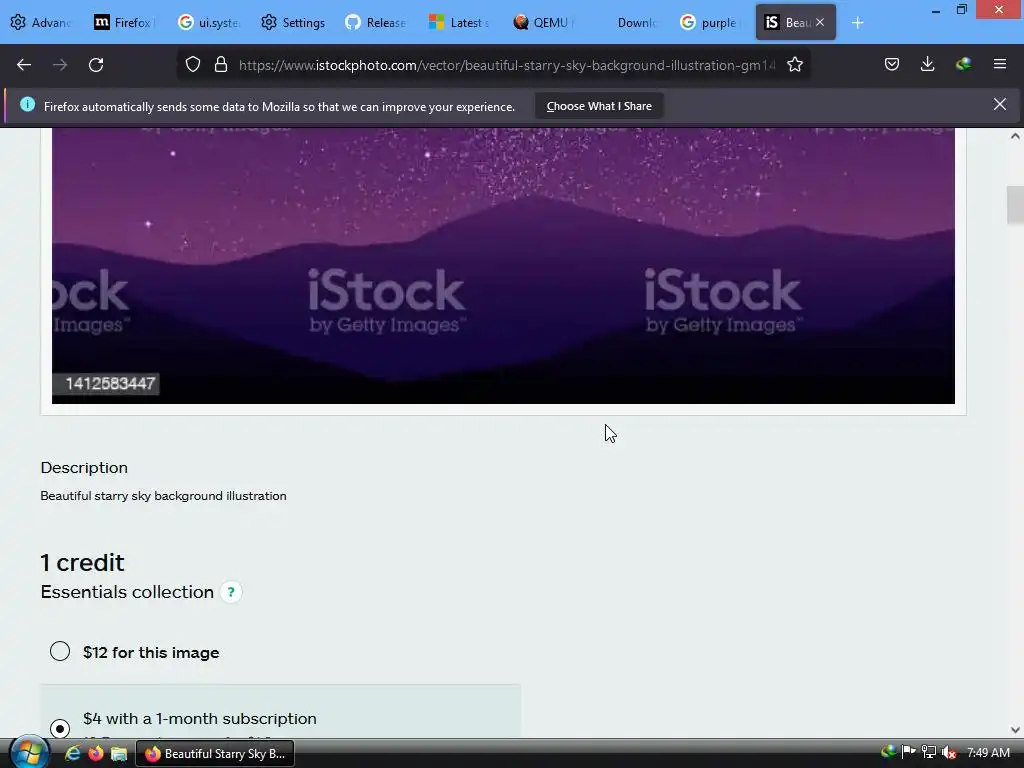Screen dimensions: 1024x768
Task: Open the Downloads panel
Action: coord(927,64)
